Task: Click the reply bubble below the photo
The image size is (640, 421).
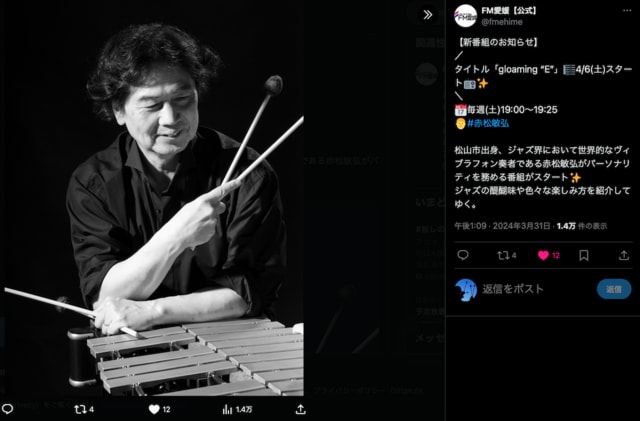Action: (x=7, y=409)
